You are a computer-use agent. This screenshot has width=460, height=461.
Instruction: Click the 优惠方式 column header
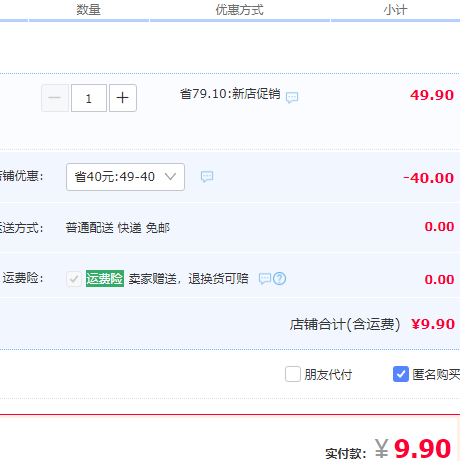239,10
